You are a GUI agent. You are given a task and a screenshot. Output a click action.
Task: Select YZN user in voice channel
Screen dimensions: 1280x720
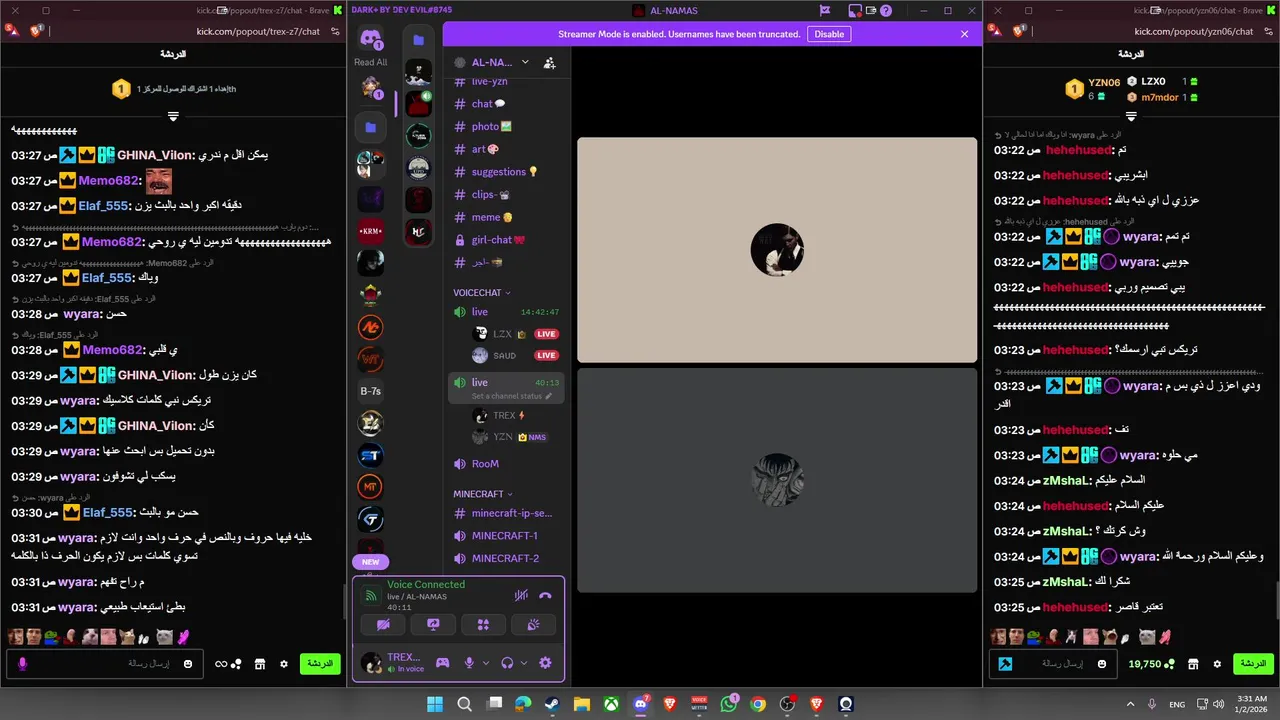coord(516,437)
